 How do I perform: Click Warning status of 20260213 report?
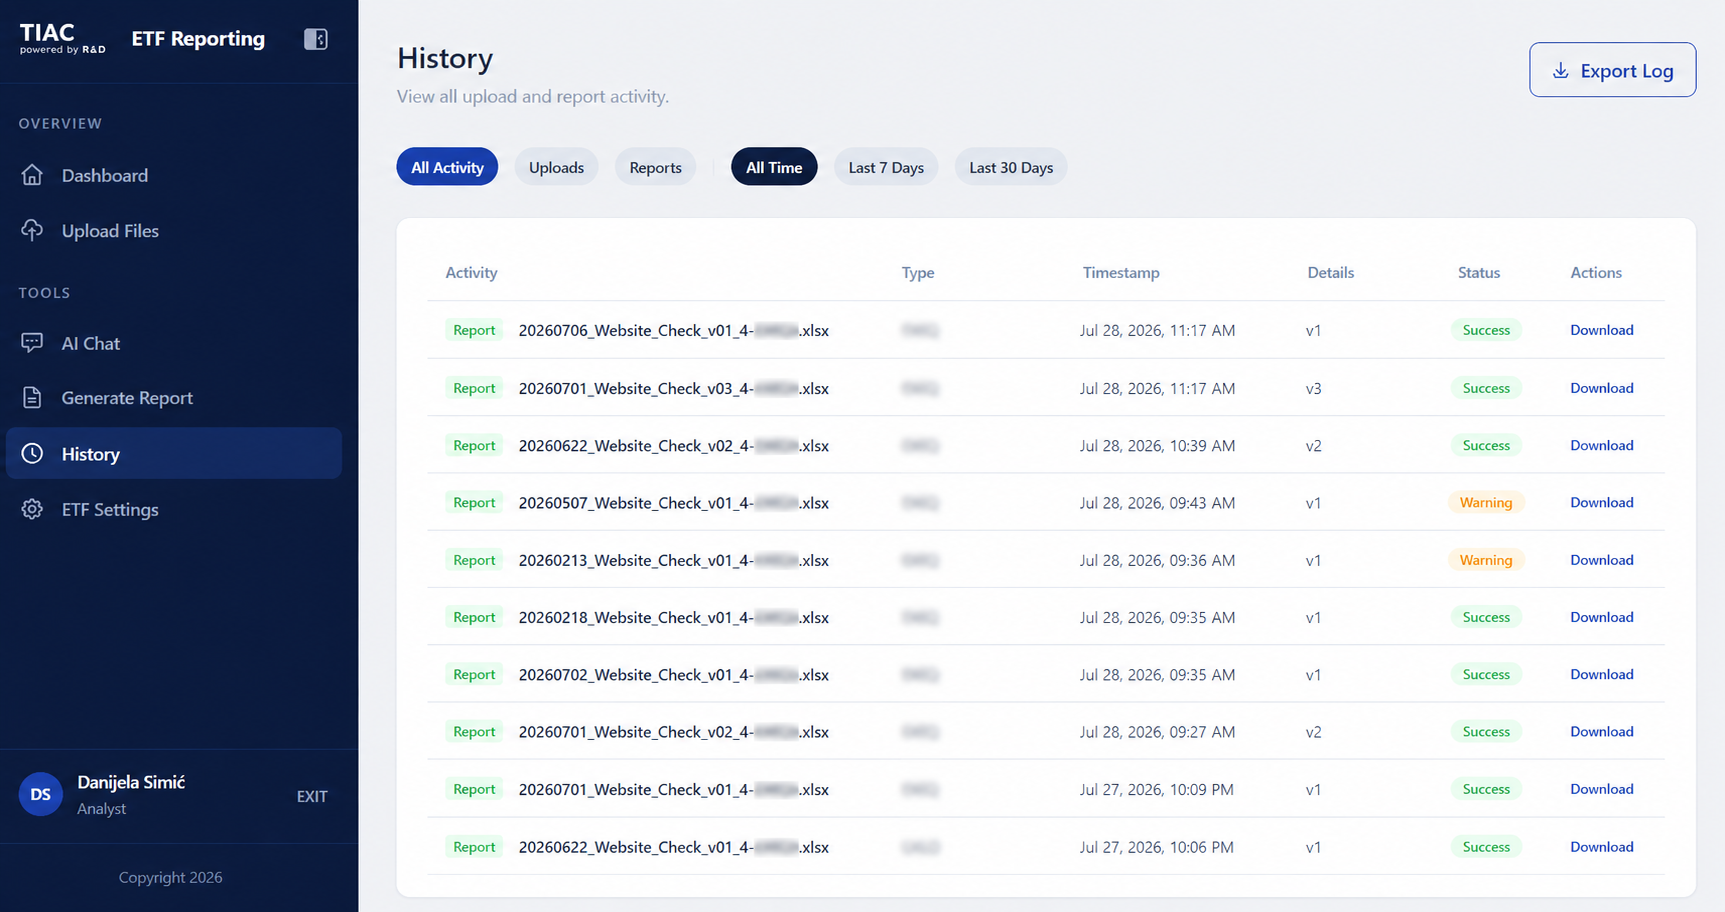click(1485, 560)
